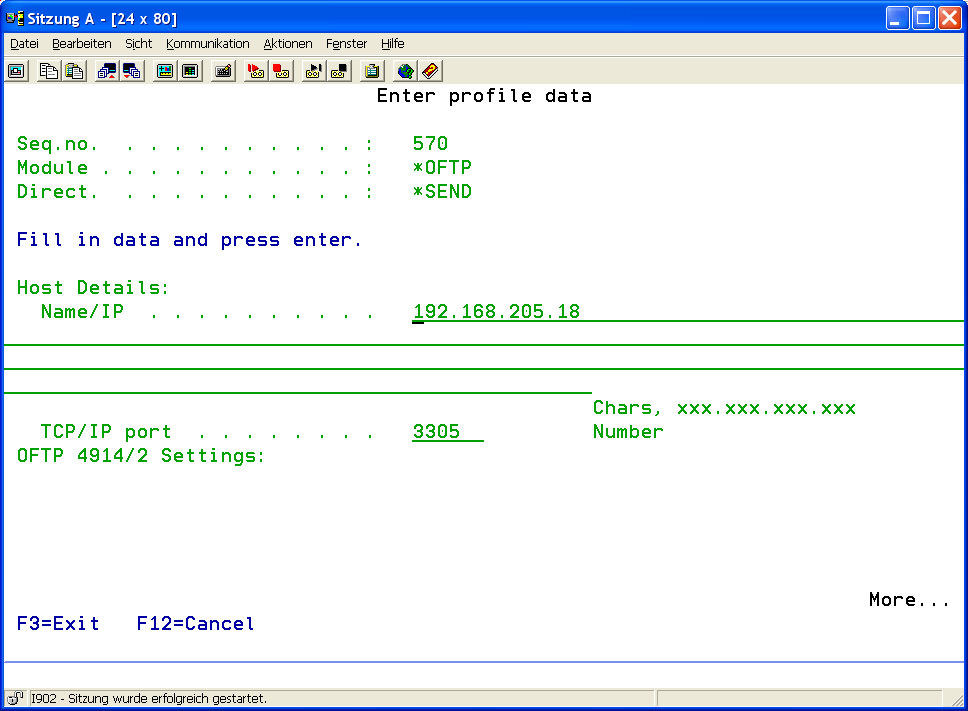The height and width of the screenshot is (711, 968).
Task: Start macro recording with the red play icon
Action: point(256,71)
